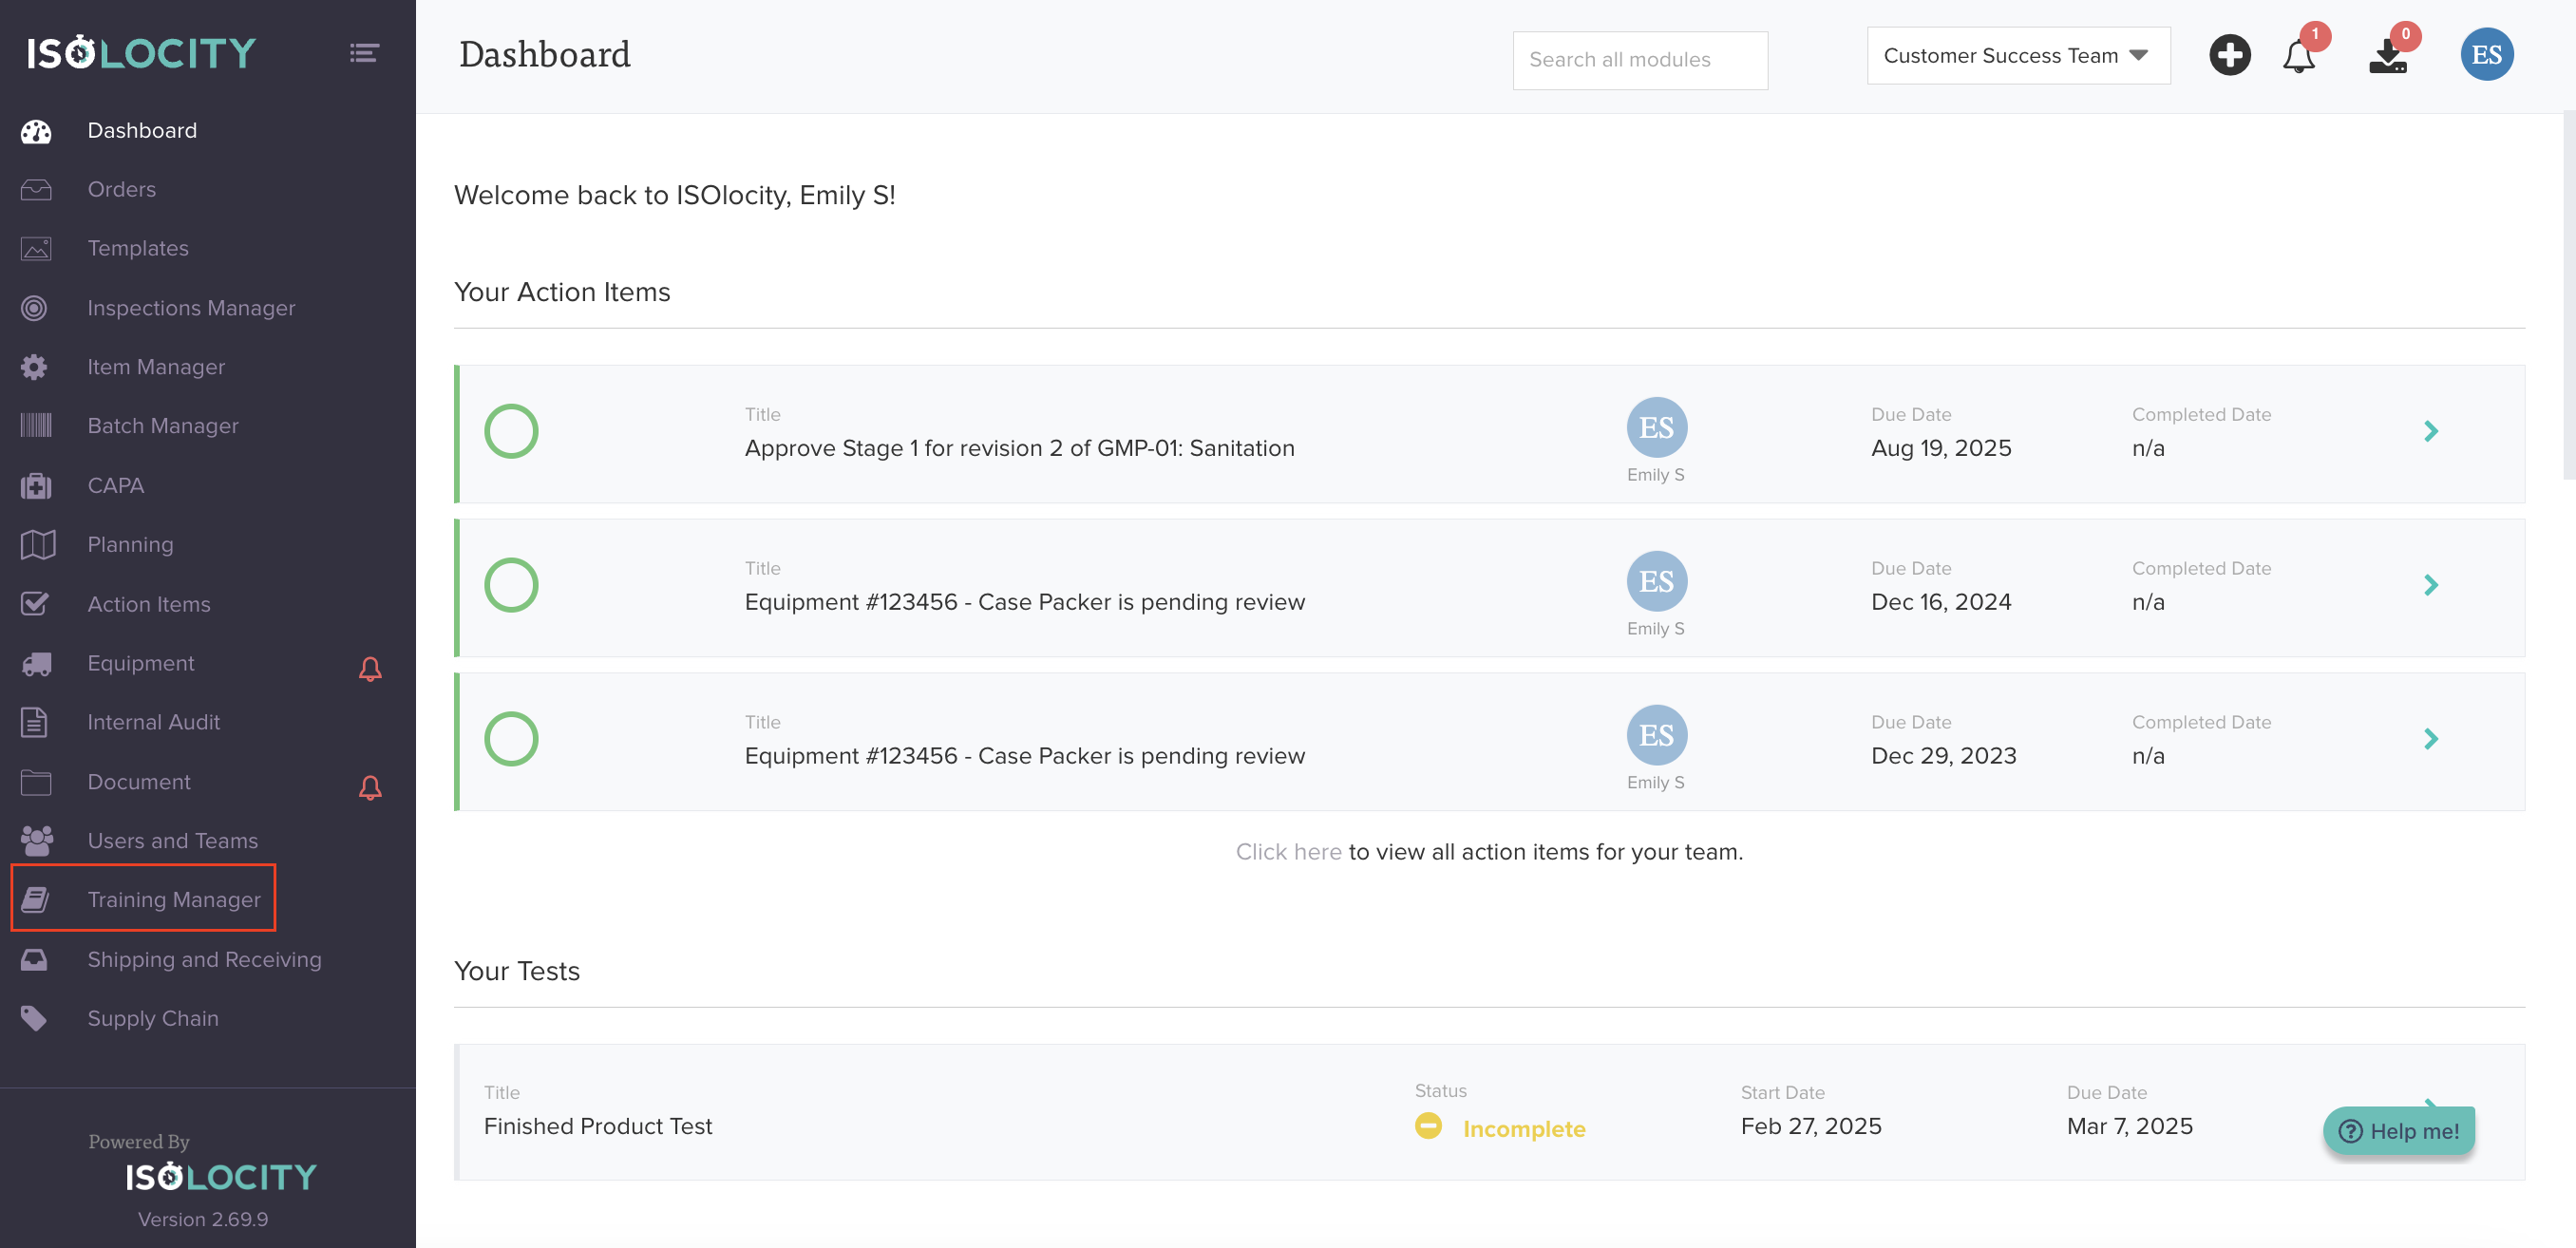Click the Equipment alert bell icon
Image resolution: width=2576 pixels, height=1248 pixels.
click(370, 668)
